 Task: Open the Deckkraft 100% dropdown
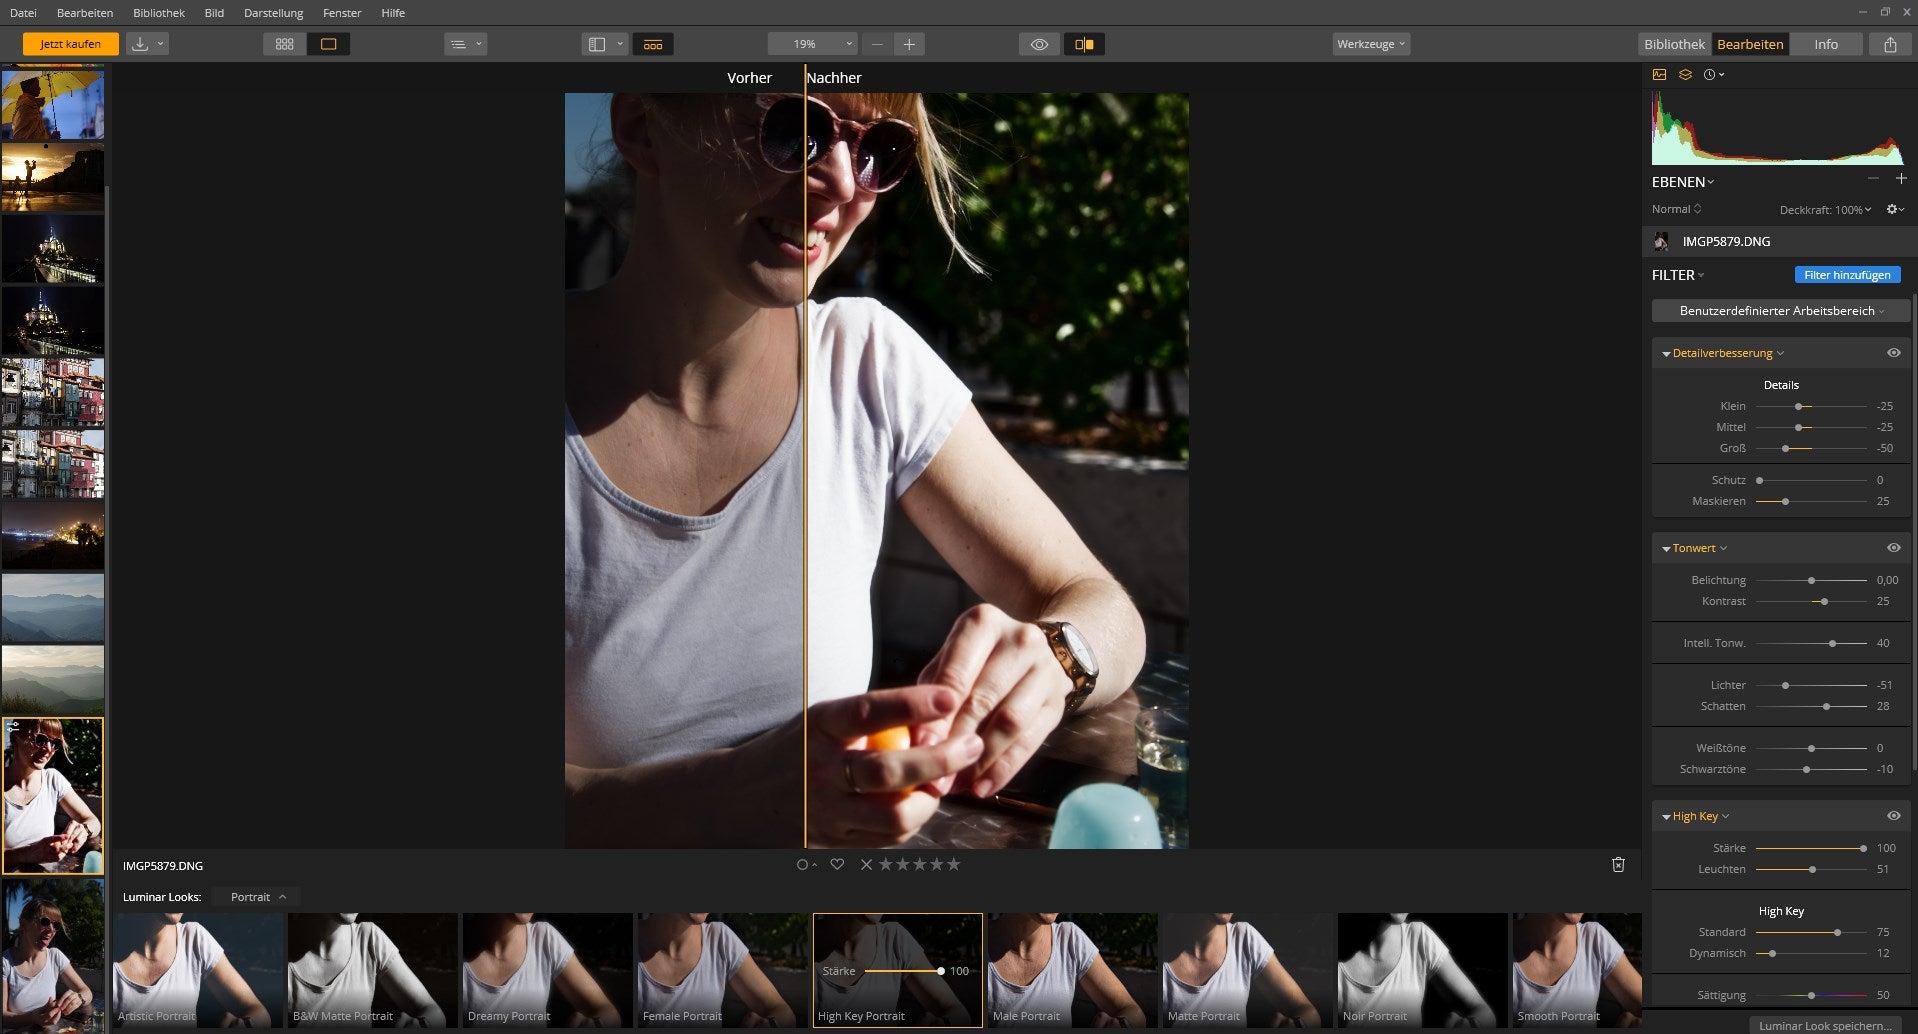(x=1825, y=210)
